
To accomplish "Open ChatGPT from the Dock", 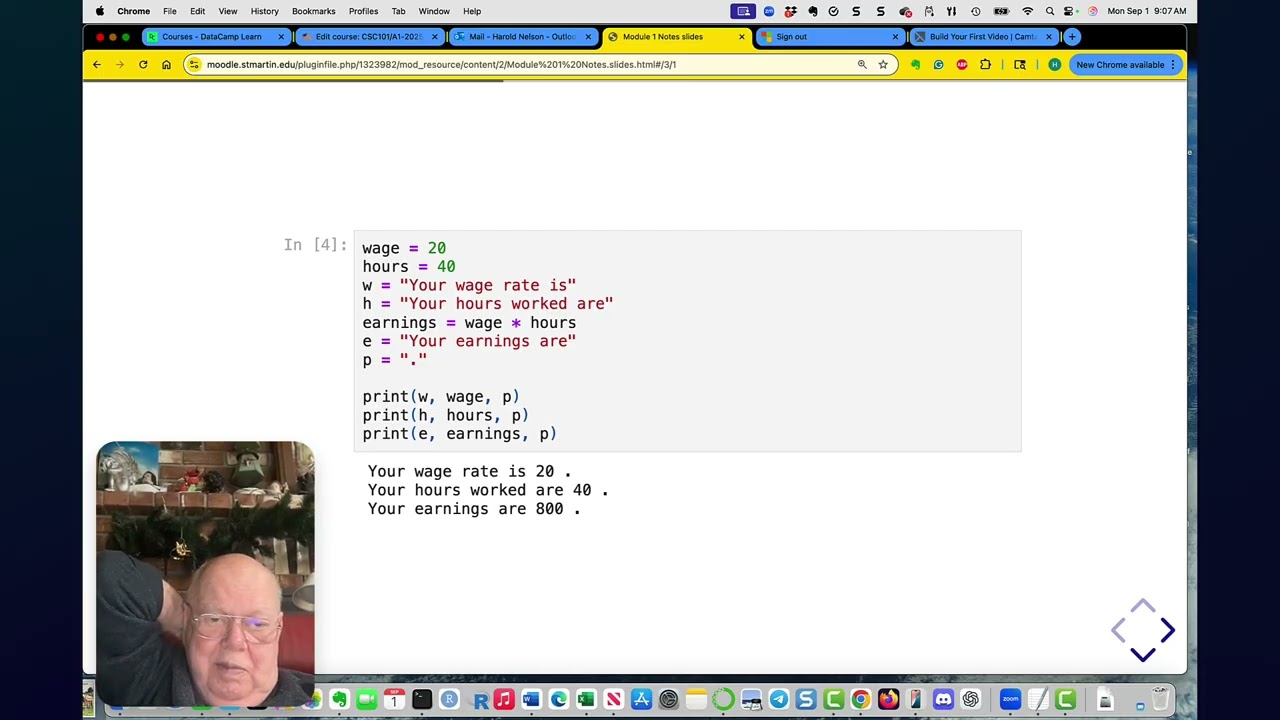I will click(x=971, y=700).
